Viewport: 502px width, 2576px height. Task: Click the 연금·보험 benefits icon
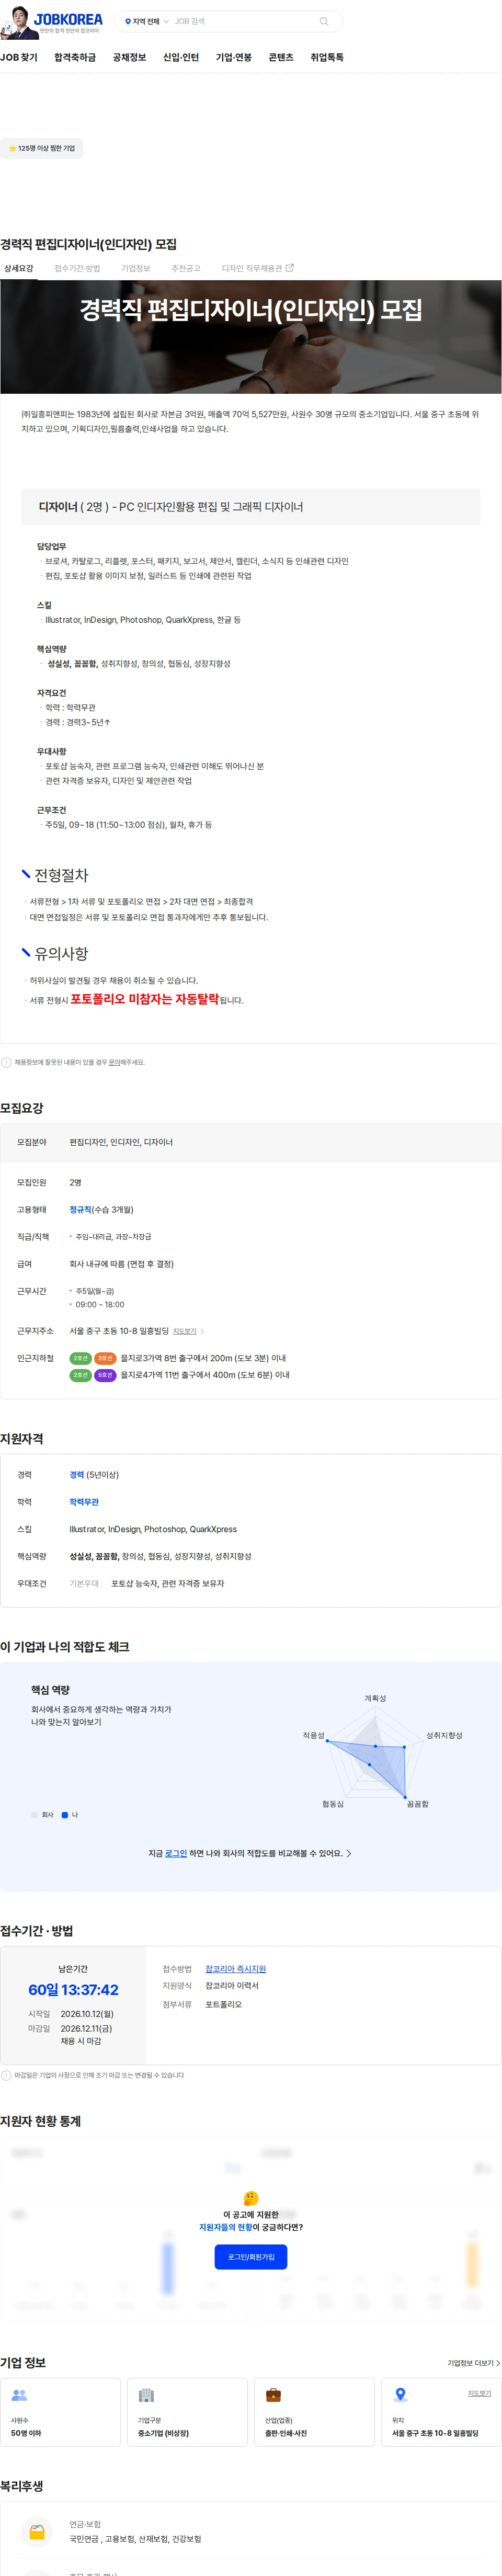[x=37, y=2531]
